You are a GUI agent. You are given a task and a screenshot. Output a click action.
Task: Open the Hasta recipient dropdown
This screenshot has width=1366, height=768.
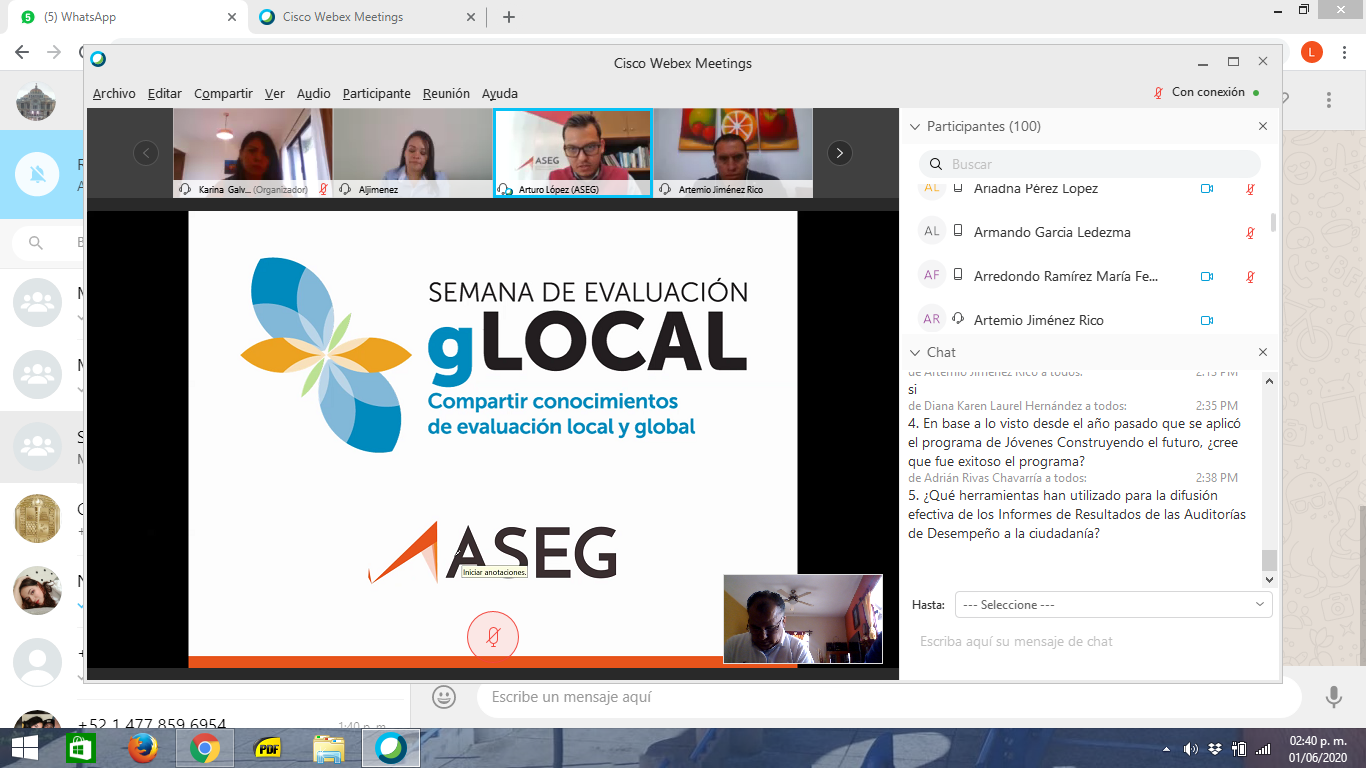coord(1114,605)
